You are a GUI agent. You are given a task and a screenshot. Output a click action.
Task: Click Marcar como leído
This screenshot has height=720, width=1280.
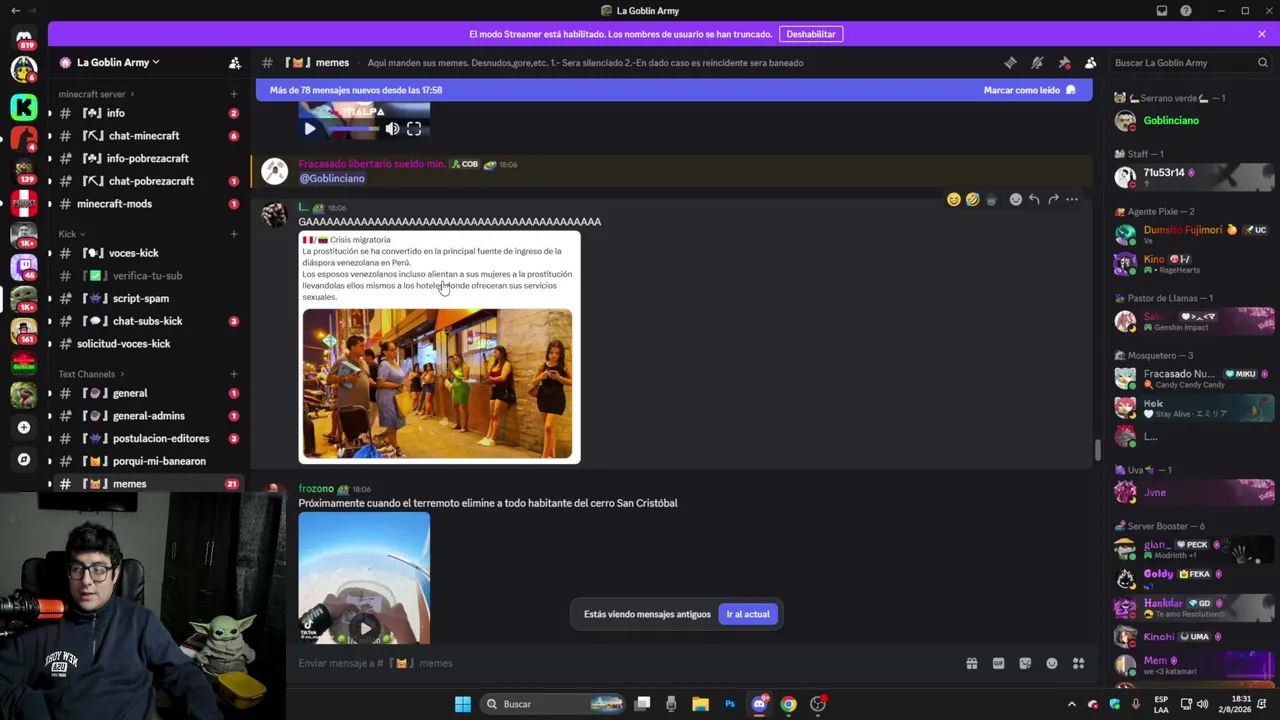[x=1029, y=90]
